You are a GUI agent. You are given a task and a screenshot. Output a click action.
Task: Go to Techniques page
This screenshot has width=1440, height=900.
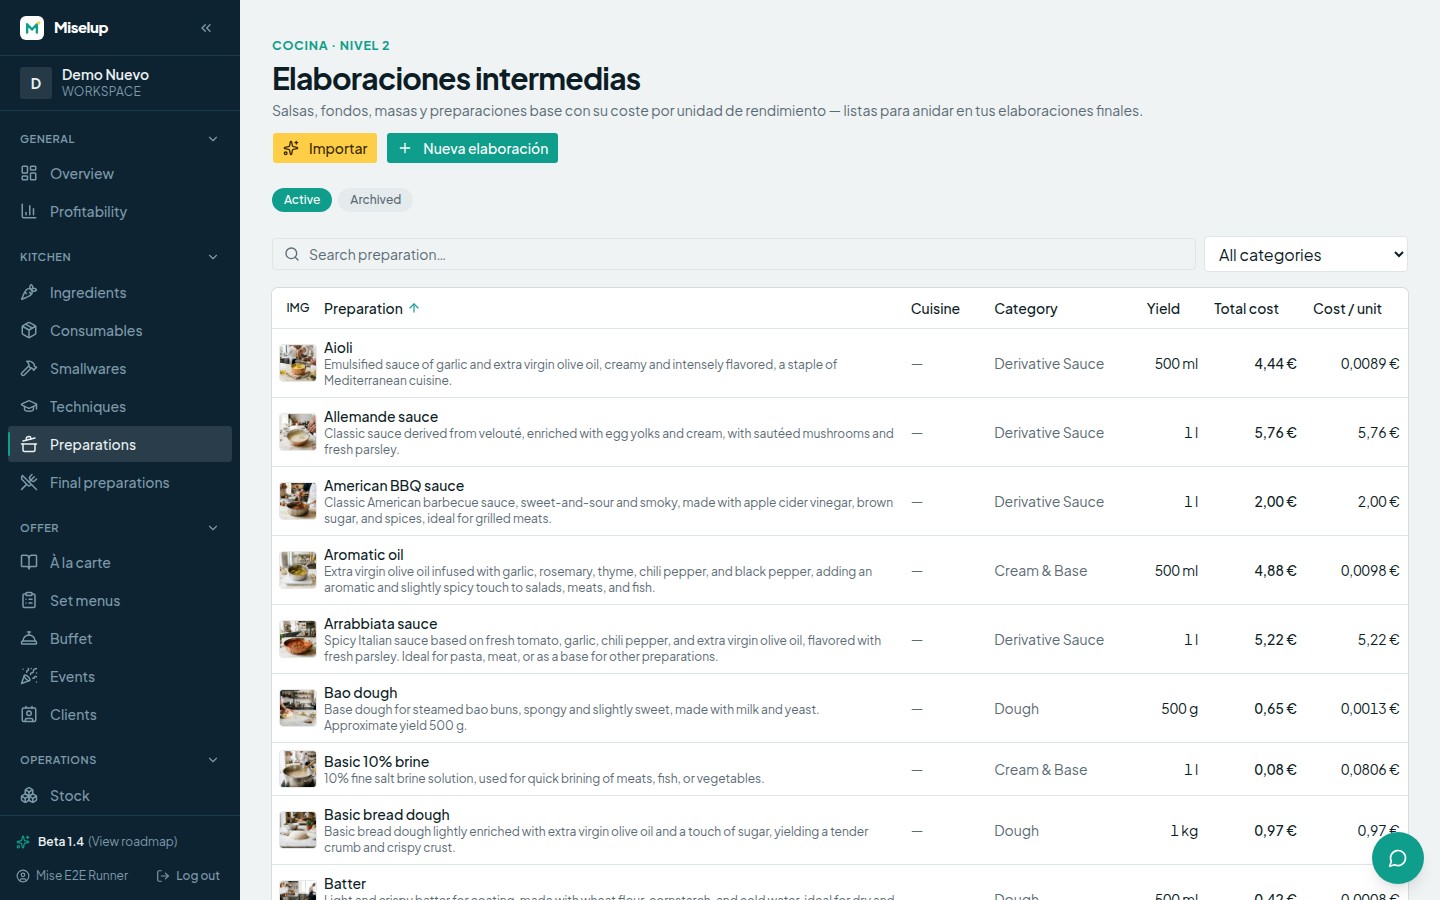pyautogui.click(x=120, y=407)
